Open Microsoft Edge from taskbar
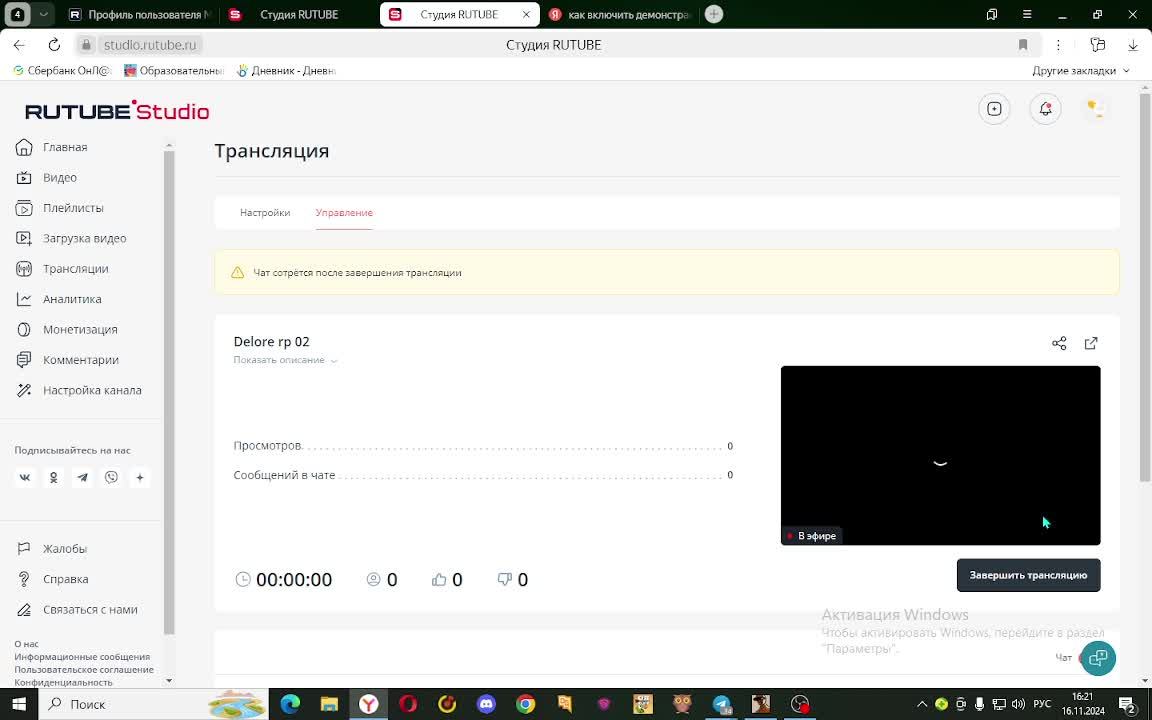The image size is (1152, 720). pos(290,705)
